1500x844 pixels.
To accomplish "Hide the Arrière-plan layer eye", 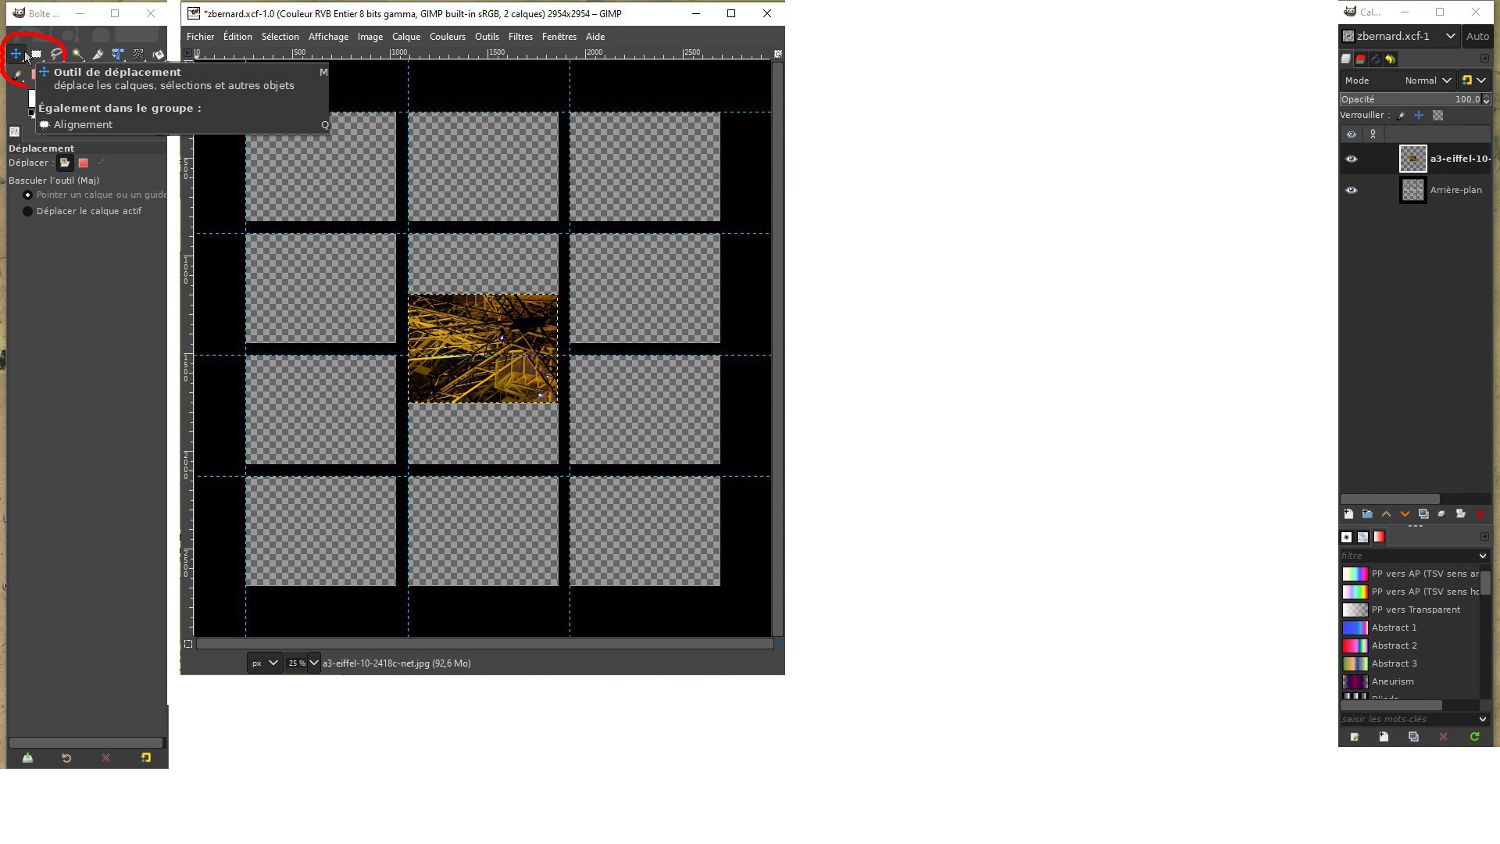I will 1351,190.
